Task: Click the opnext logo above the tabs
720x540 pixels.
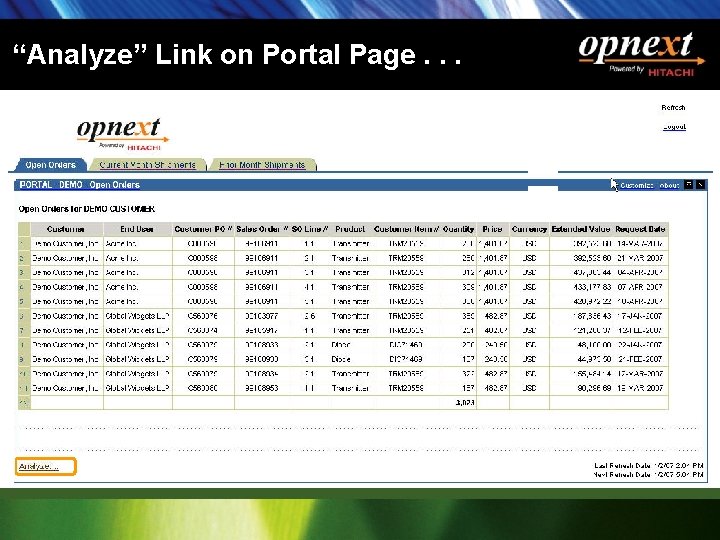Action: (122, 134)
